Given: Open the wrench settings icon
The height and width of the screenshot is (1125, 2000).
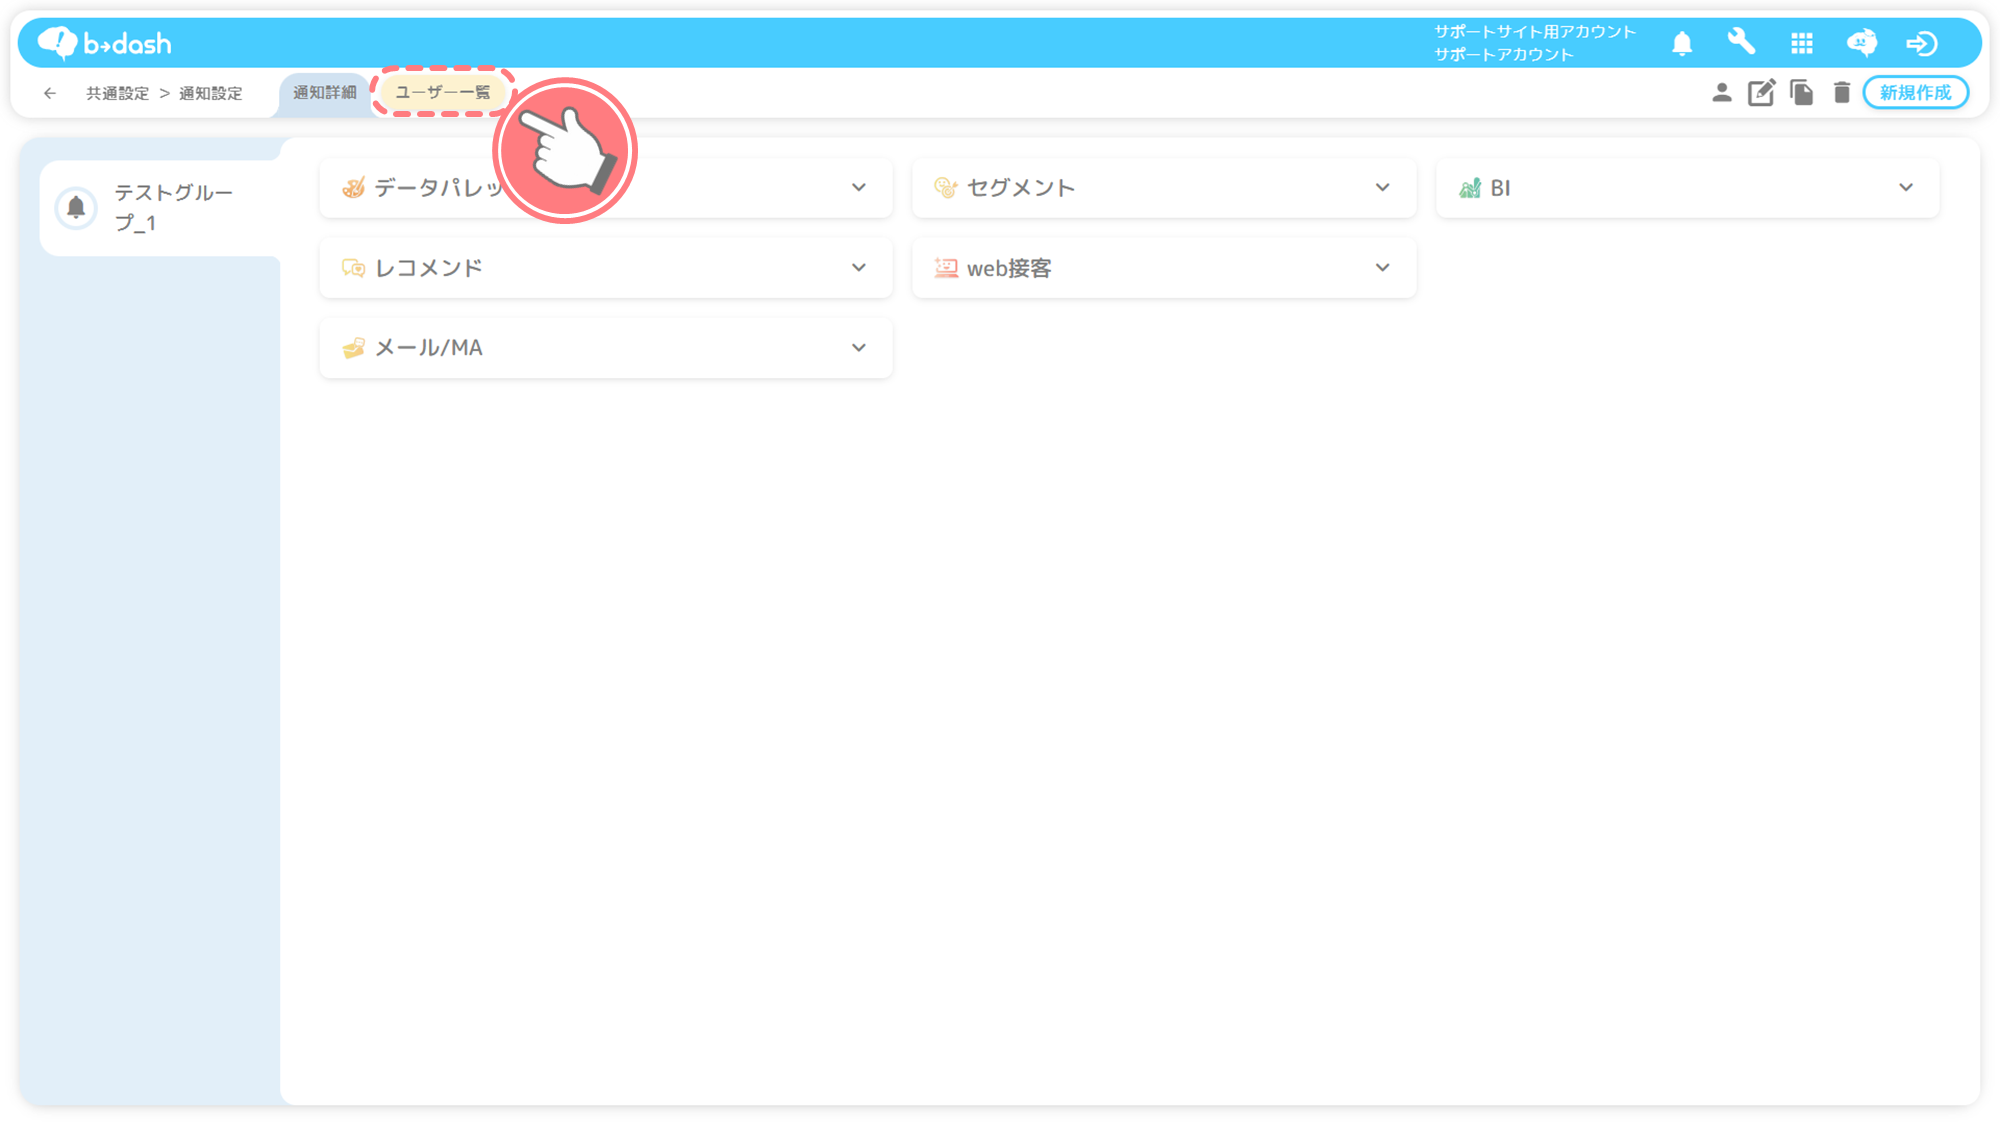Looking at the screenshot, I should click(x=1741, y=42).
